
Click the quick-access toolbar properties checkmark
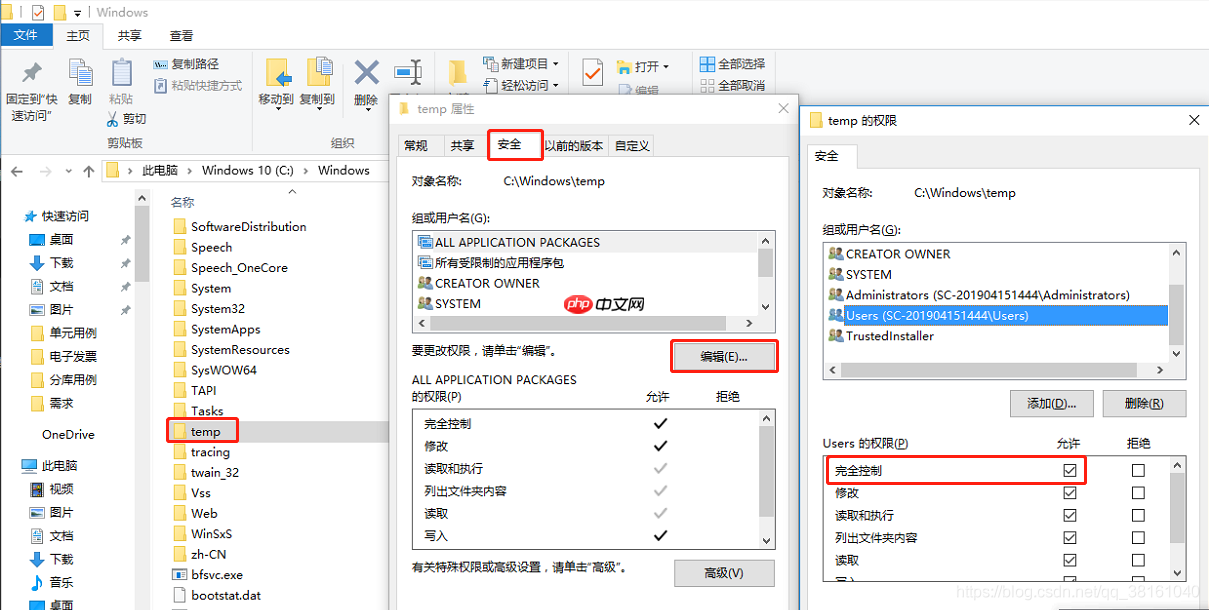click(x=38, y=13)
